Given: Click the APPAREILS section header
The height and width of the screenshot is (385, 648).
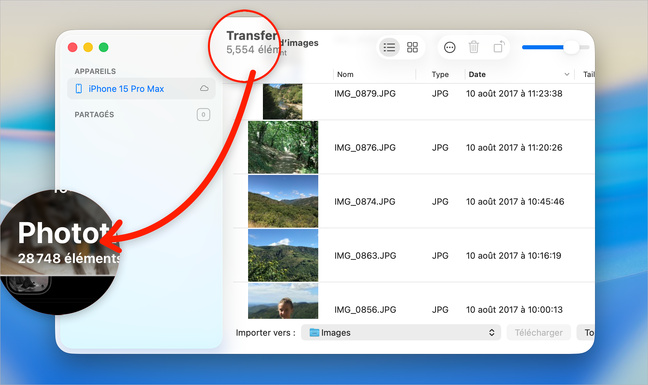Looking at the screenshot, I should 95,71.
